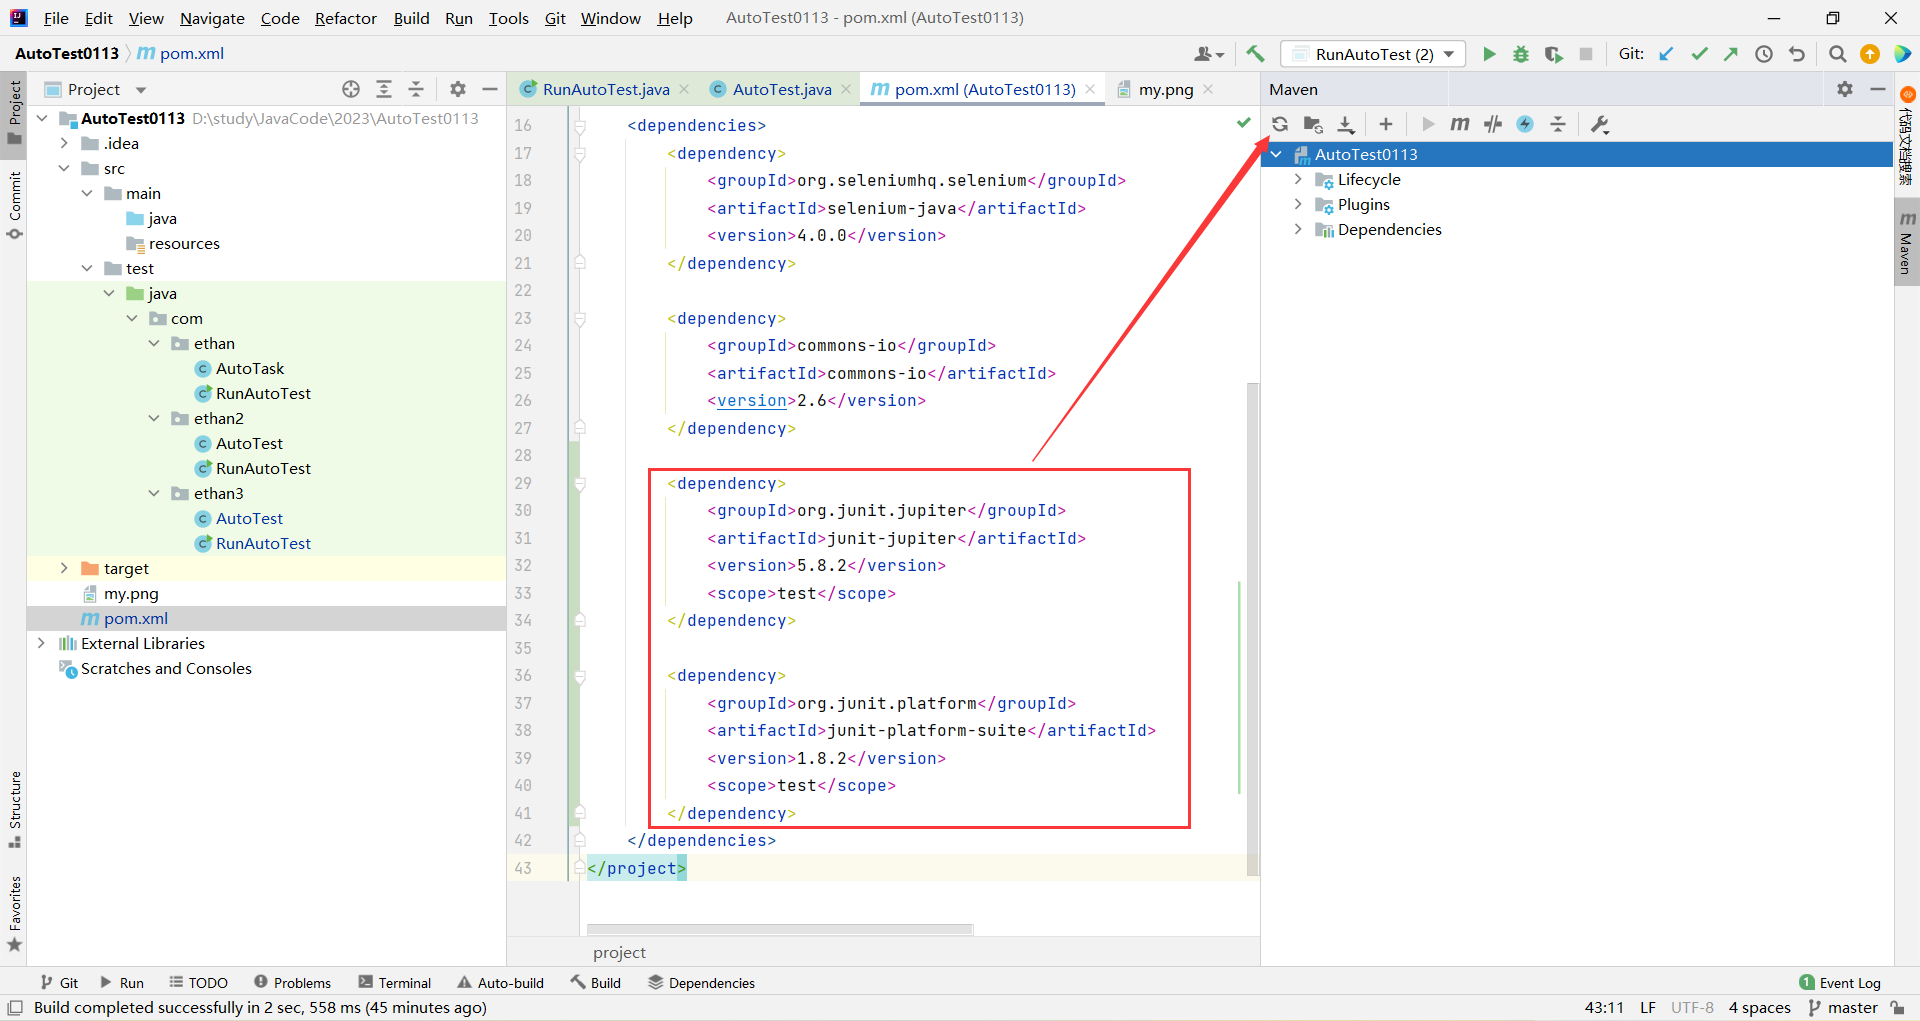Expand all in Project panel
This screenshot has height=1021, width=1920.
point(384,89)
